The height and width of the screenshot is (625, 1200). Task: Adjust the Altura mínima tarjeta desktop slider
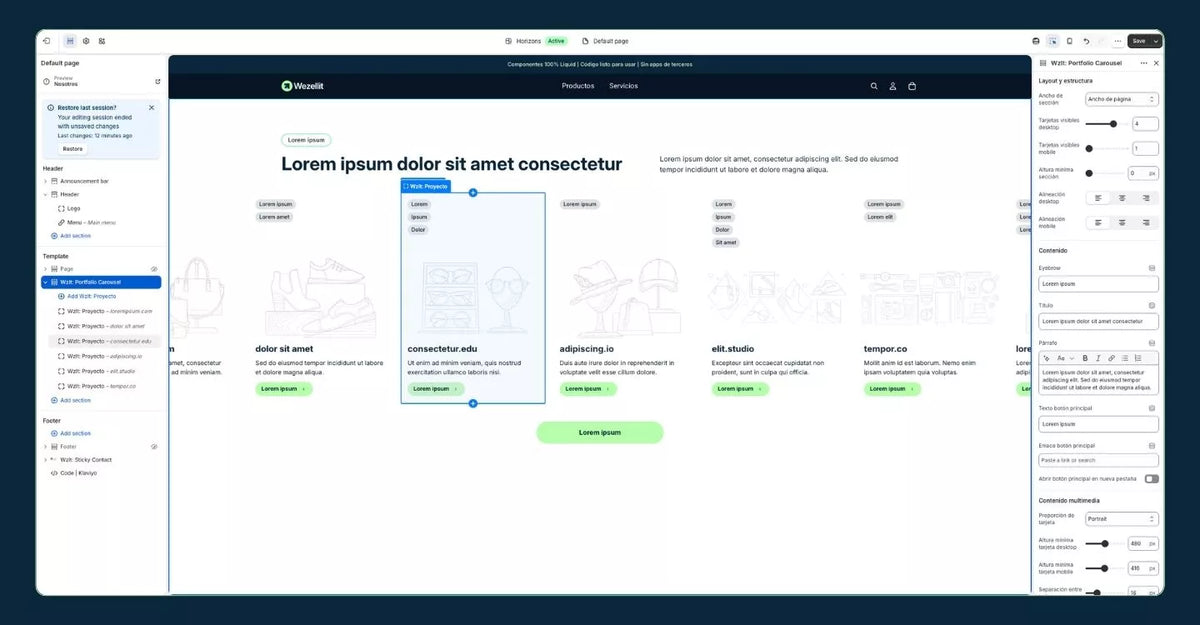click(1105, 544)
